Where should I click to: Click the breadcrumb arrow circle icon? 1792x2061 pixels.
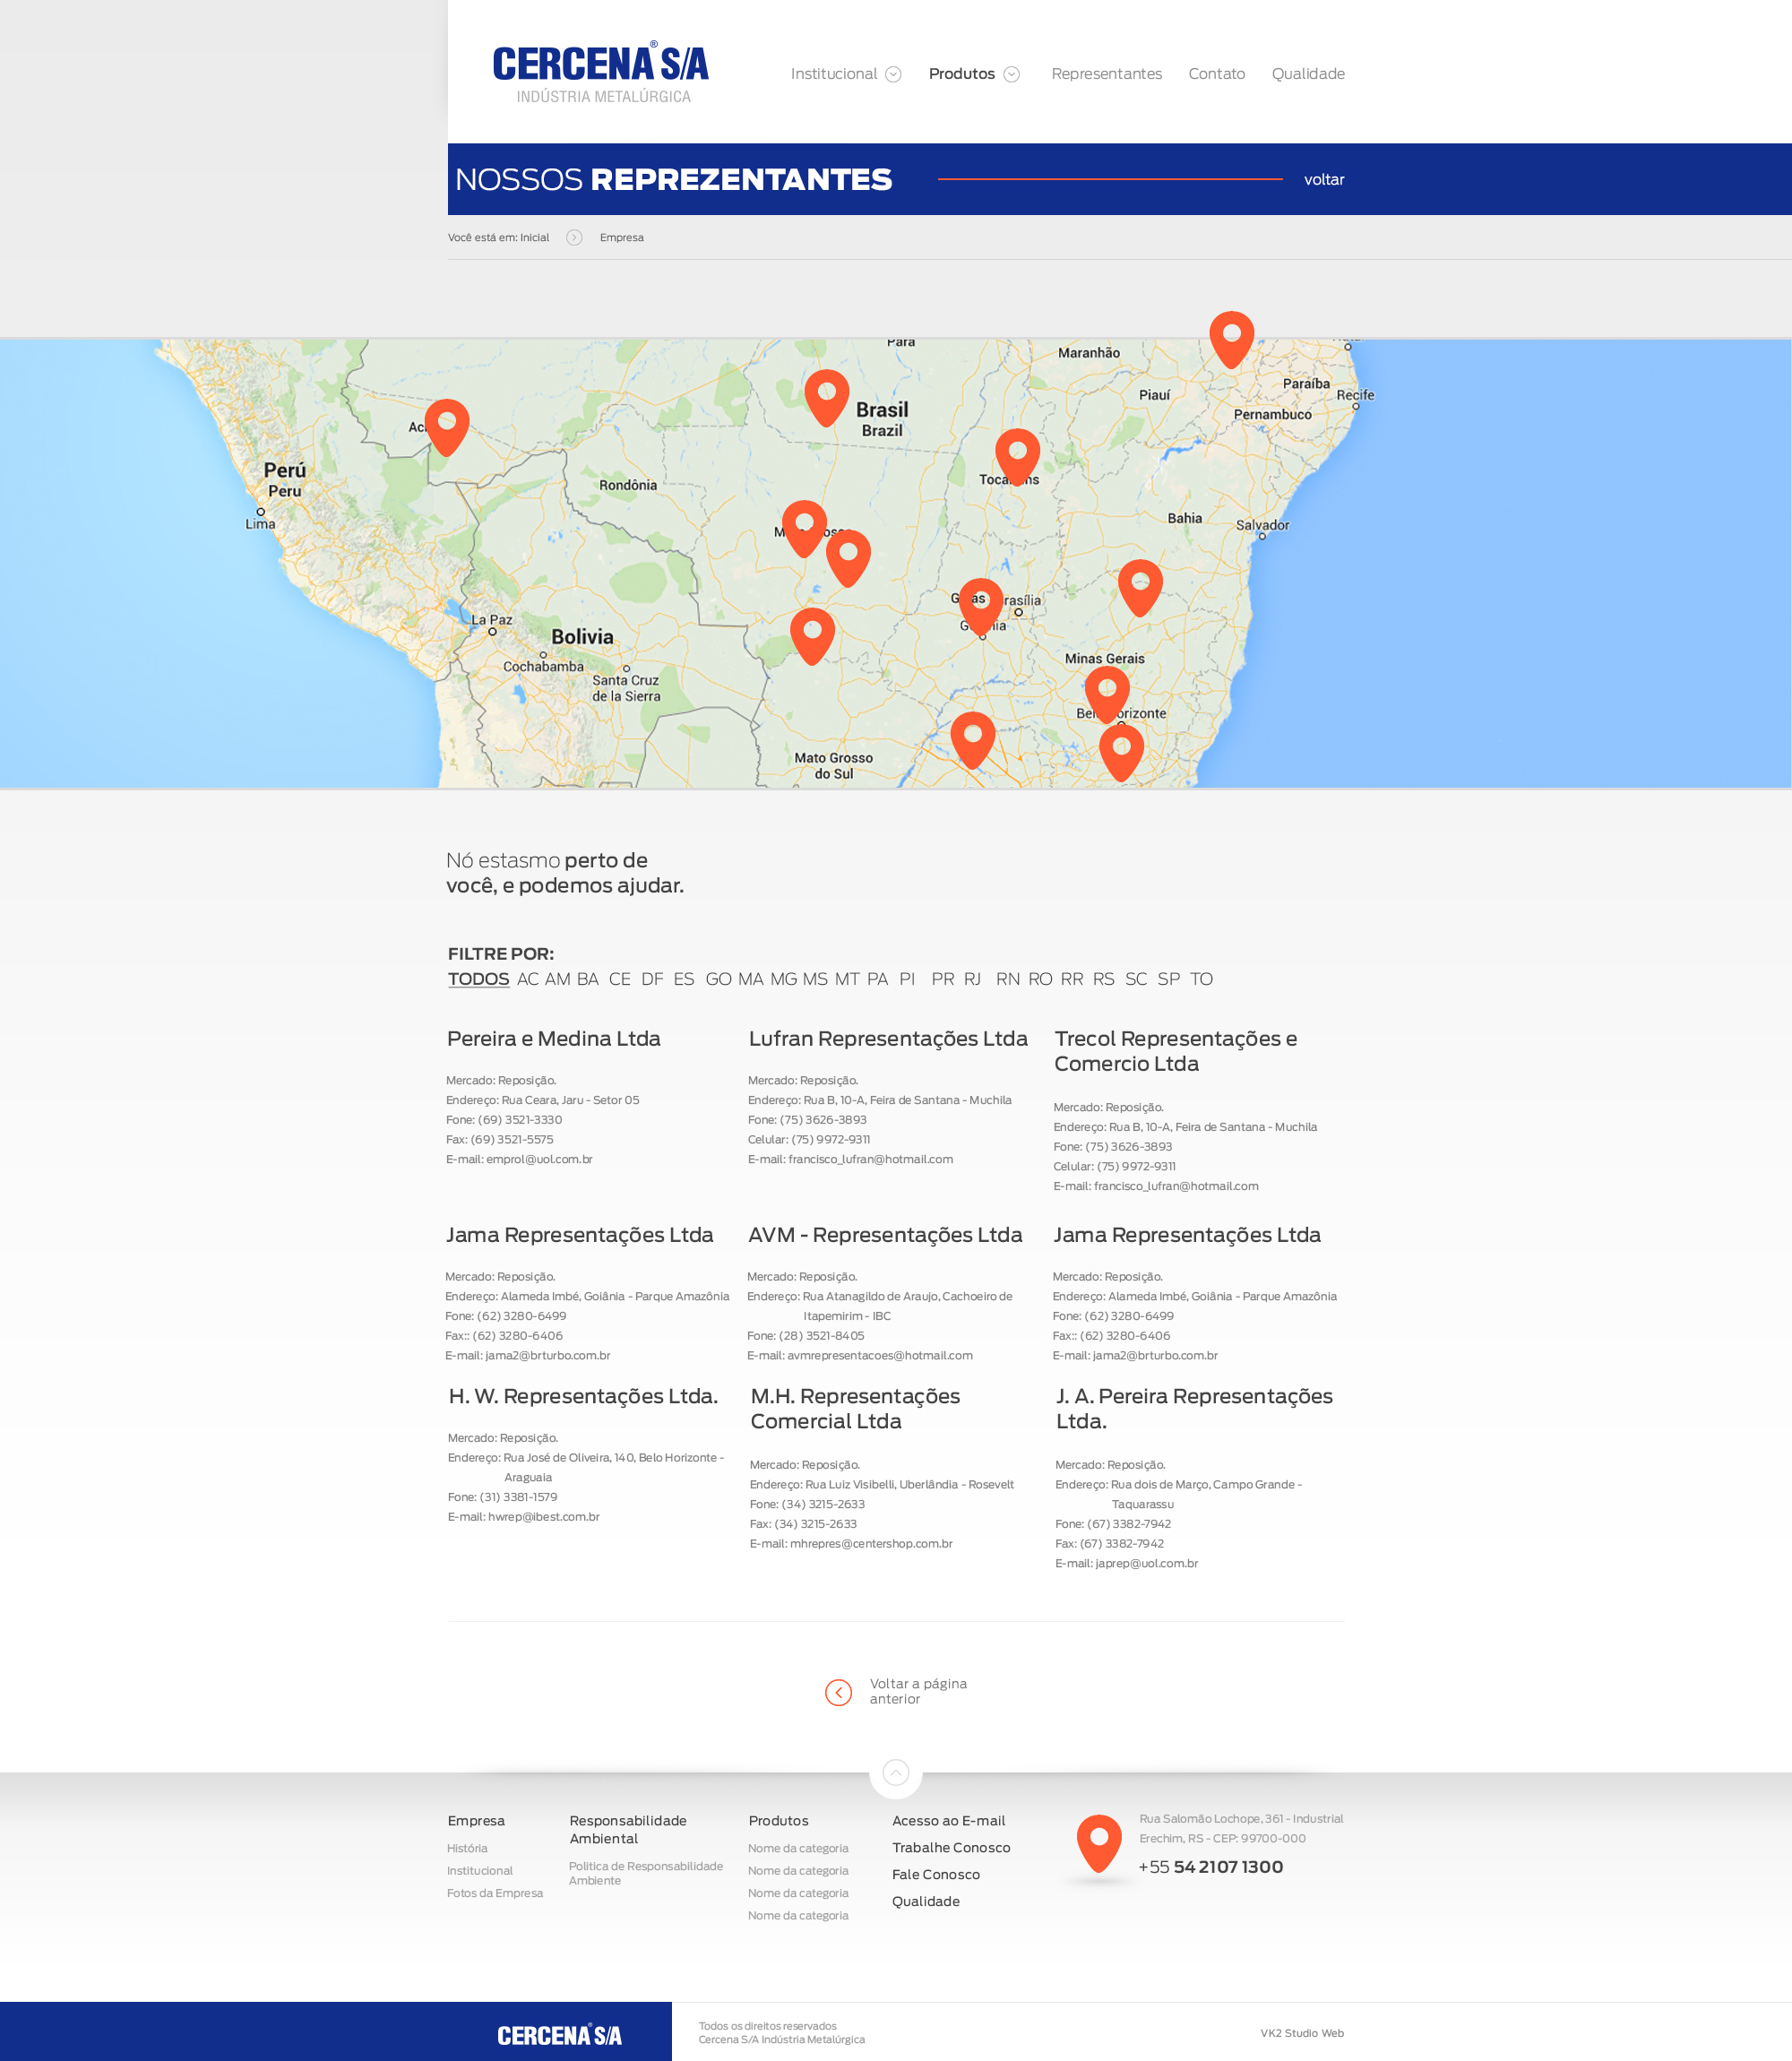tap(574, 237)
